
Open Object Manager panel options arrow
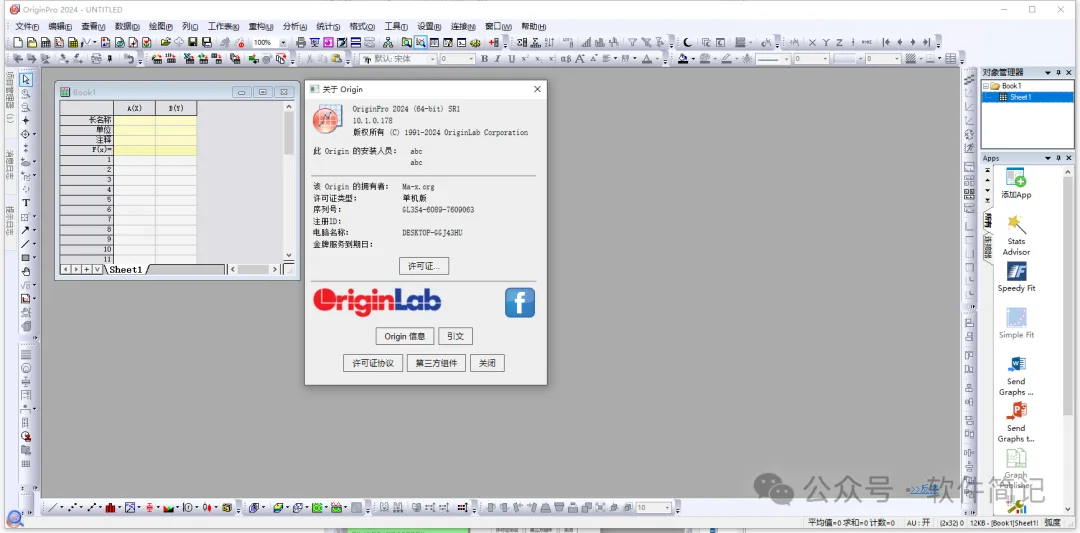(1048, 72)
